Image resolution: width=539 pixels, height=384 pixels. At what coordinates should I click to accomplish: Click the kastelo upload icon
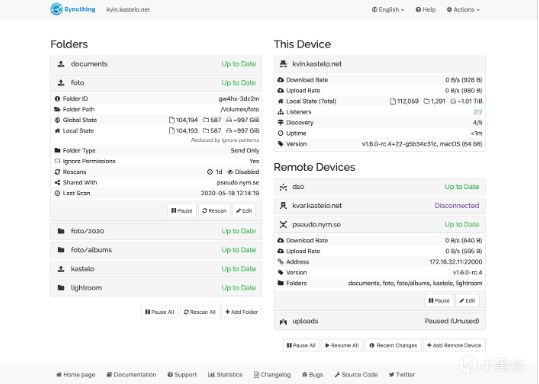(61, 269)
